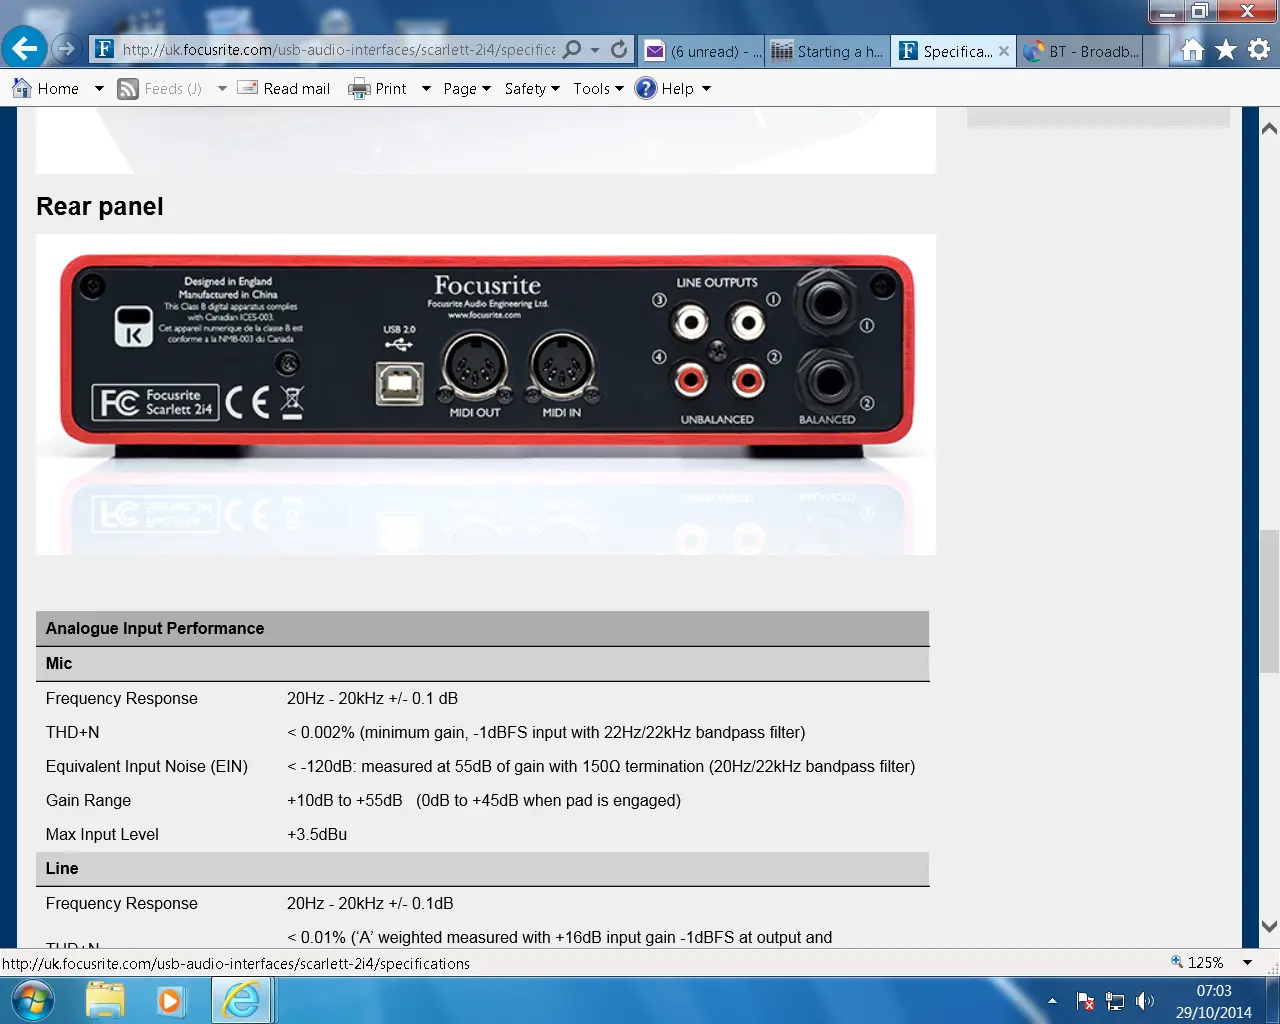The height and width of the screenshot is (1024, 1280).
Task: Click the "+3.5dBu" value
Action: pyautogui.click(x=317, y=834)
